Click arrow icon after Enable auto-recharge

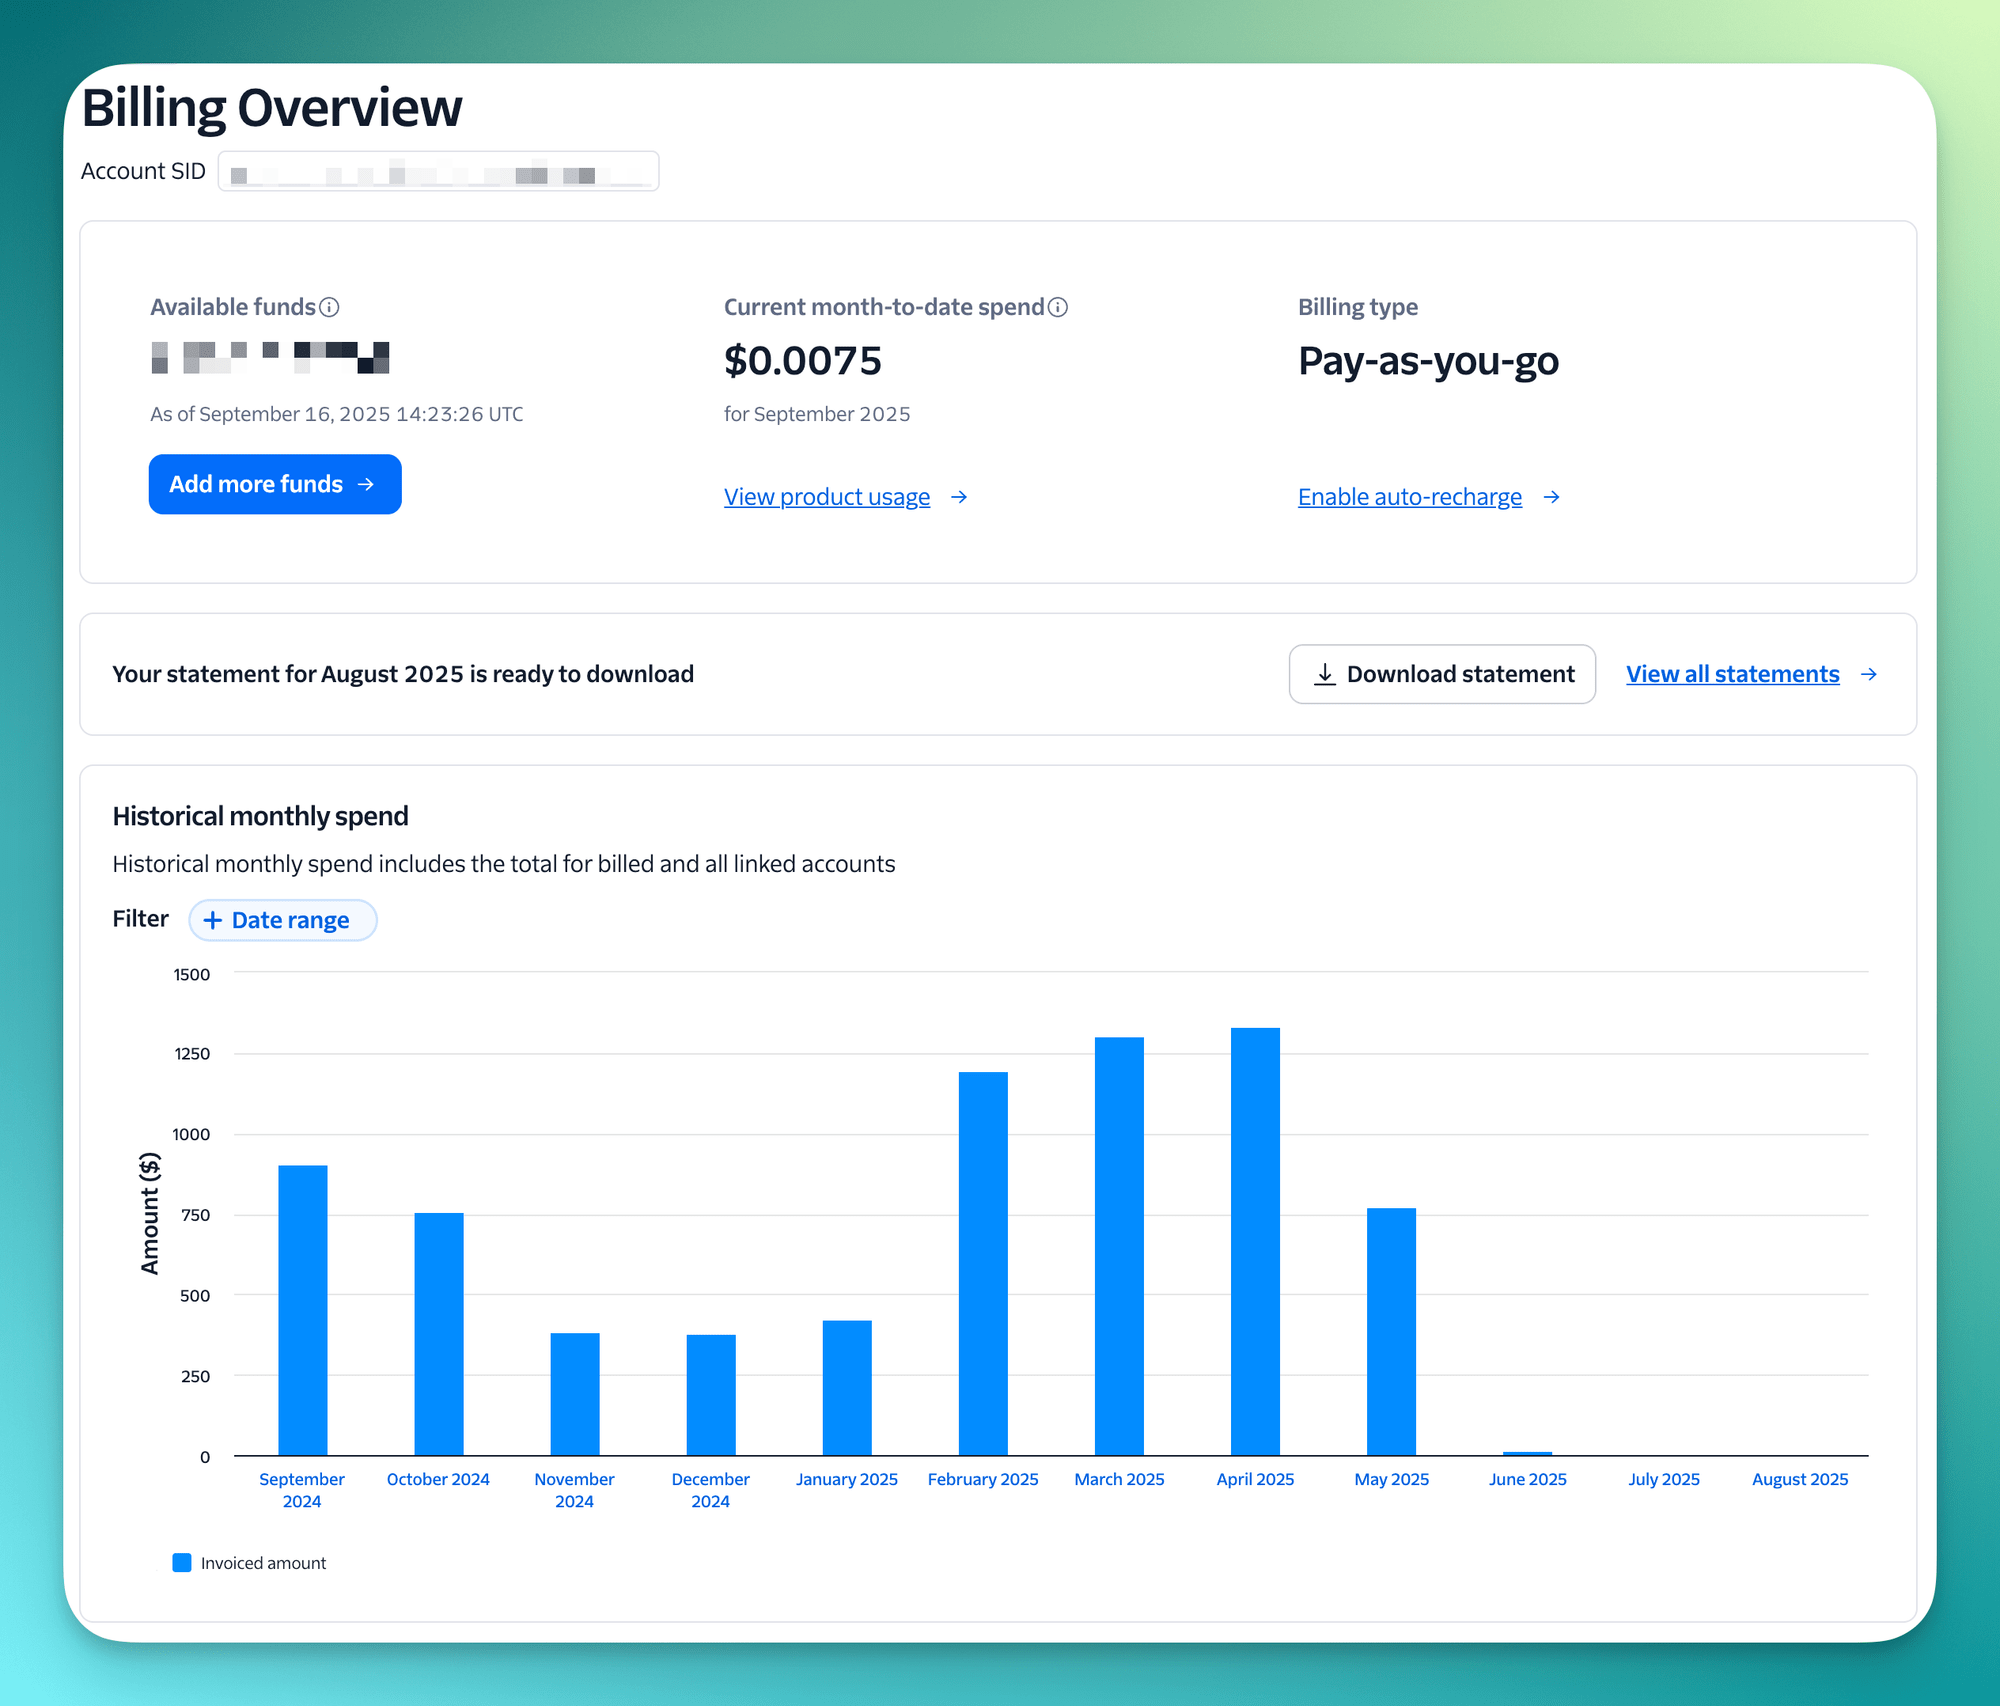pyautogui.click(x=1551, y=497)
